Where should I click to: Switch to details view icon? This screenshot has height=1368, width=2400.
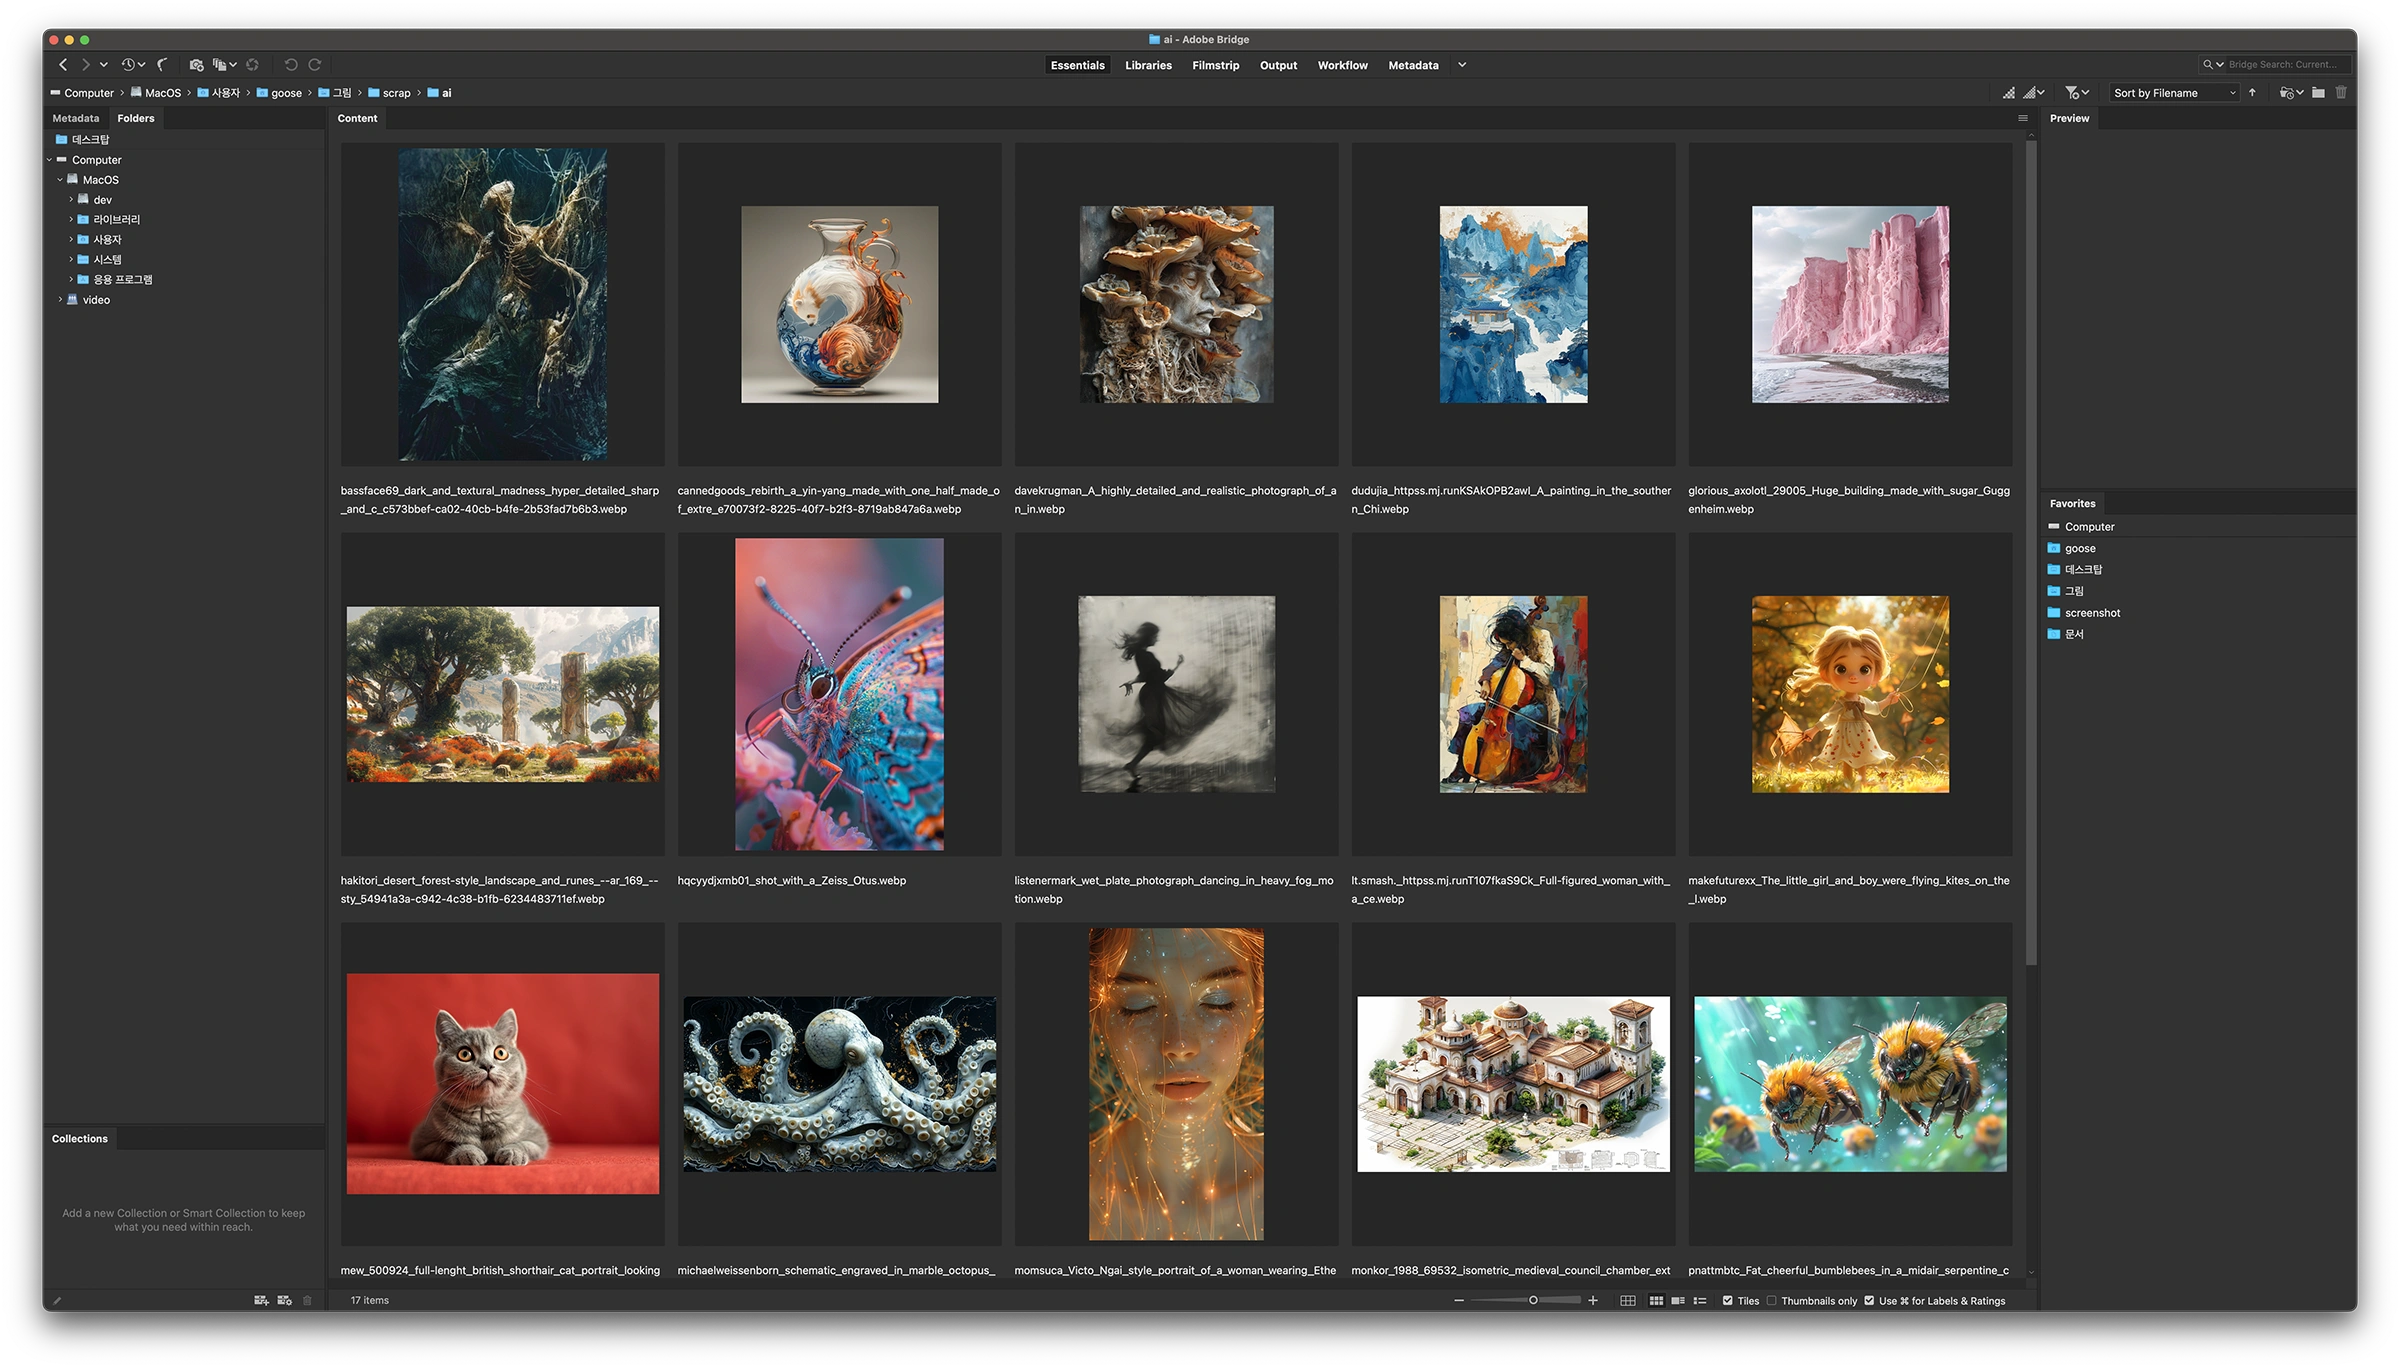(x=1678, y=1301)
